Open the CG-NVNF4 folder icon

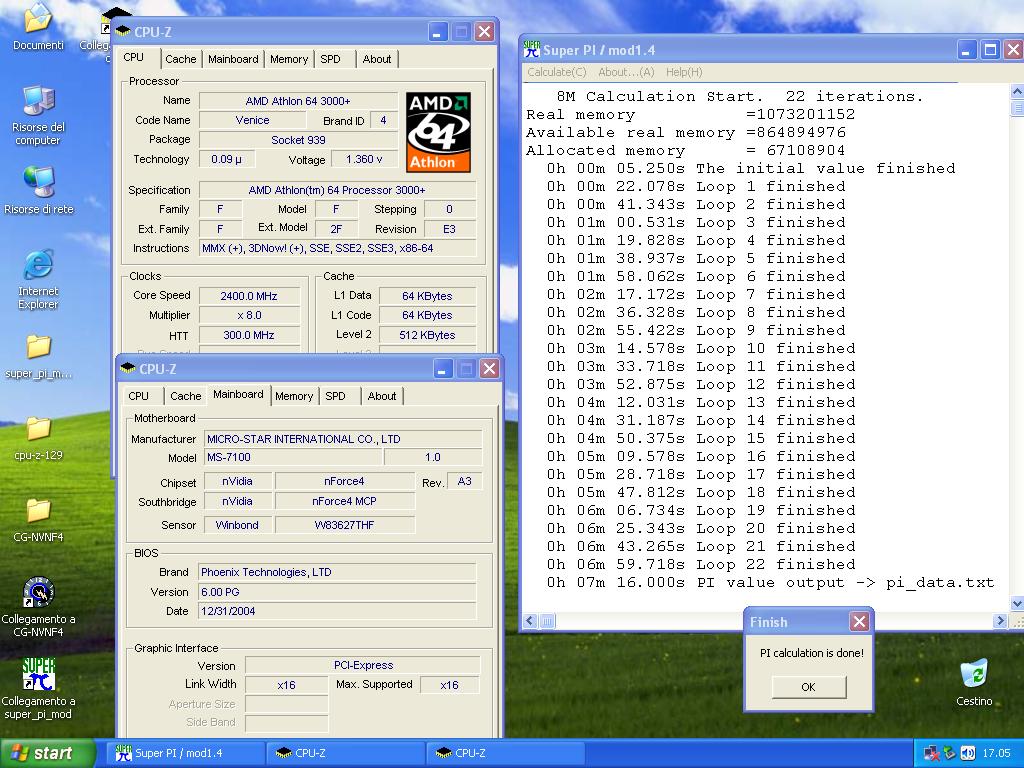click(x=38, y=511)
